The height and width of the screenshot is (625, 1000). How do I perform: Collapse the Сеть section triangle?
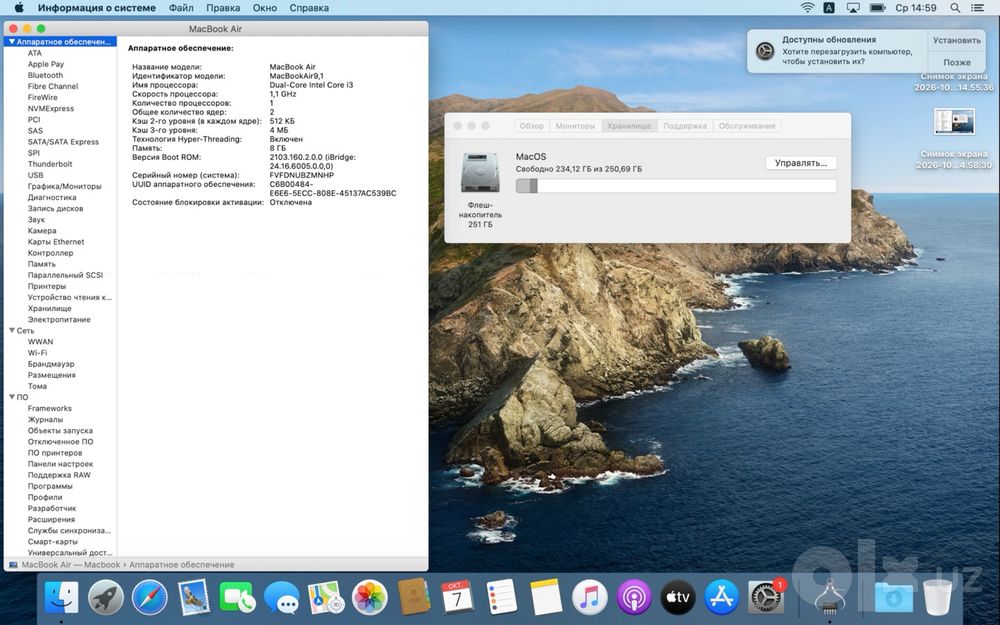pos(11,330)
